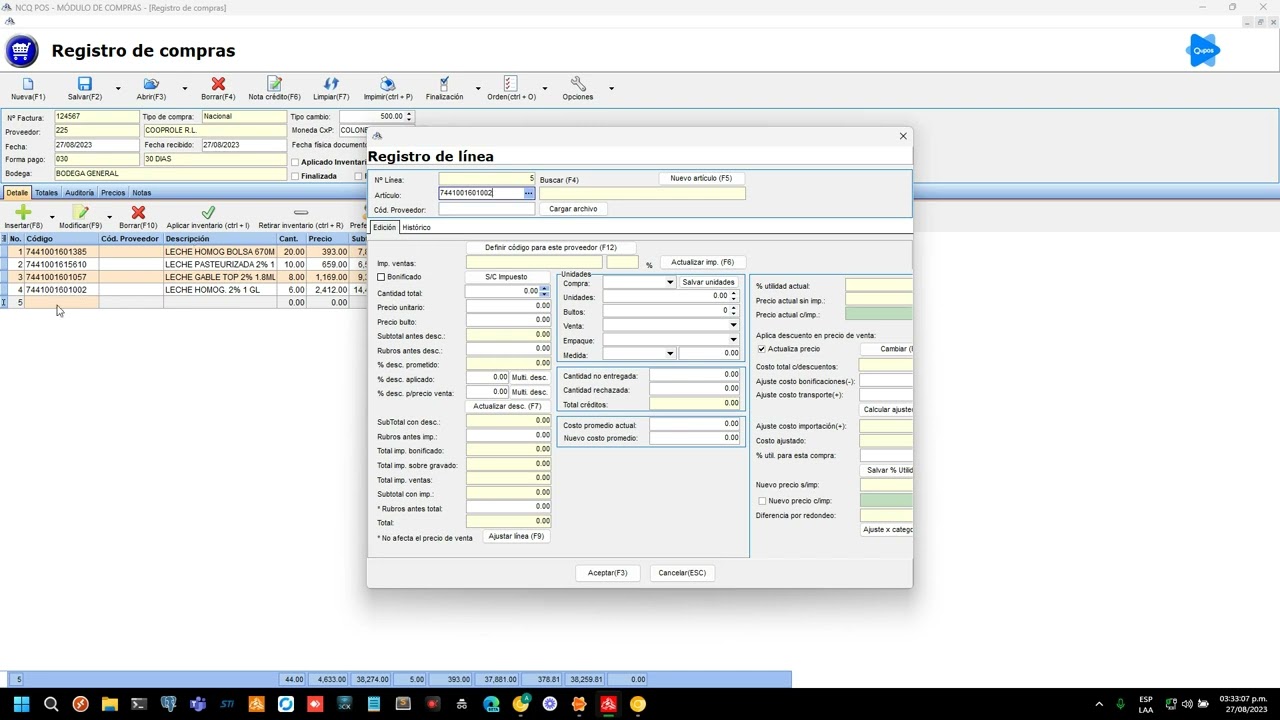Image resolution: width=1280 pixels, height=720 pixels.
Task: Expand the Medida dropdown
Action: click(x=669, y=353)
